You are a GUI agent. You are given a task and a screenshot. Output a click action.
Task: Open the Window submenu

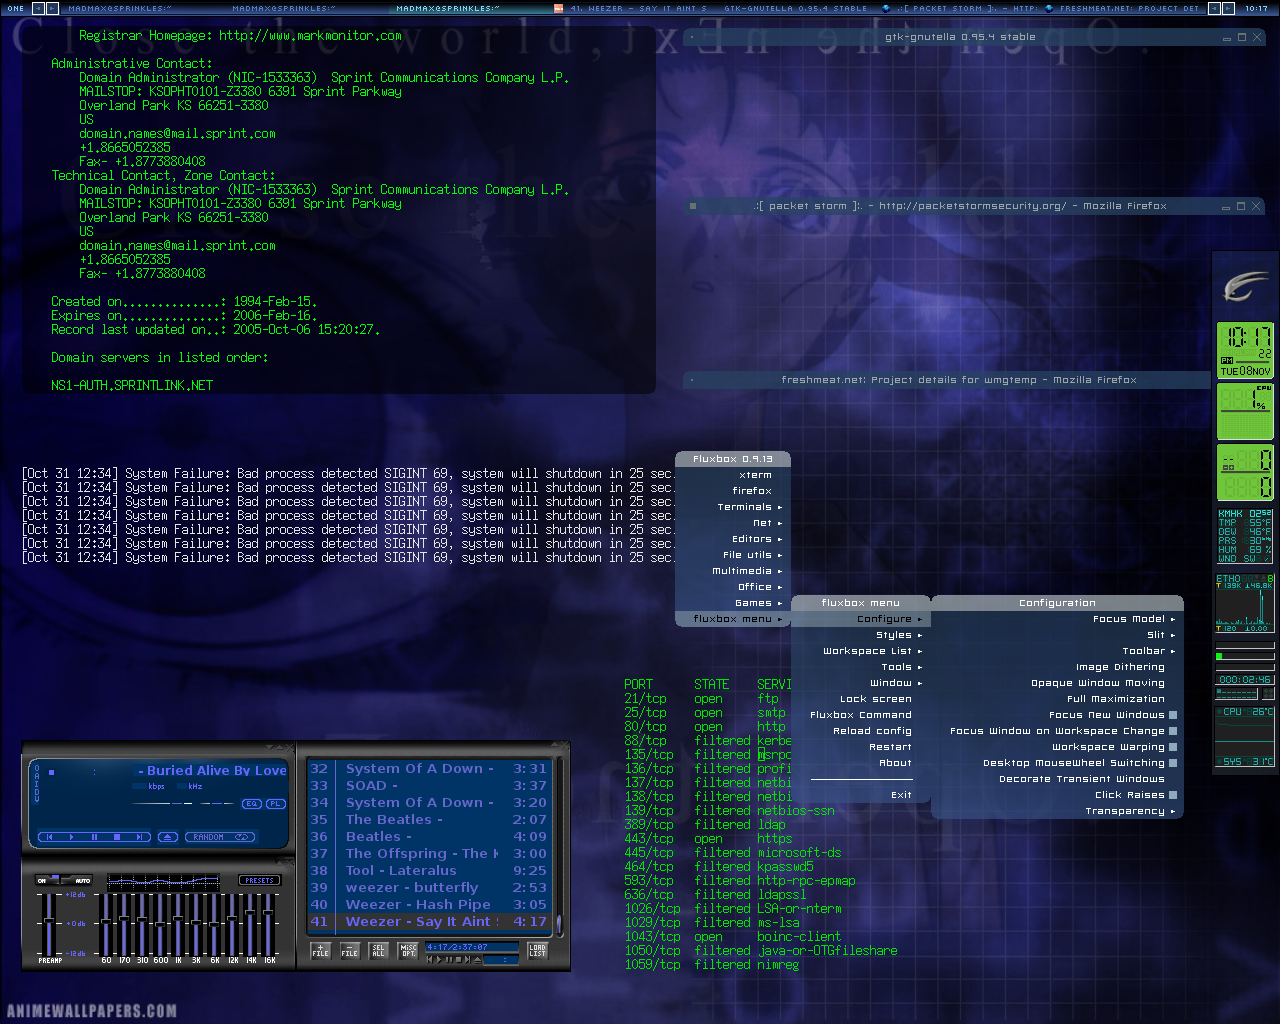(861, 683)
